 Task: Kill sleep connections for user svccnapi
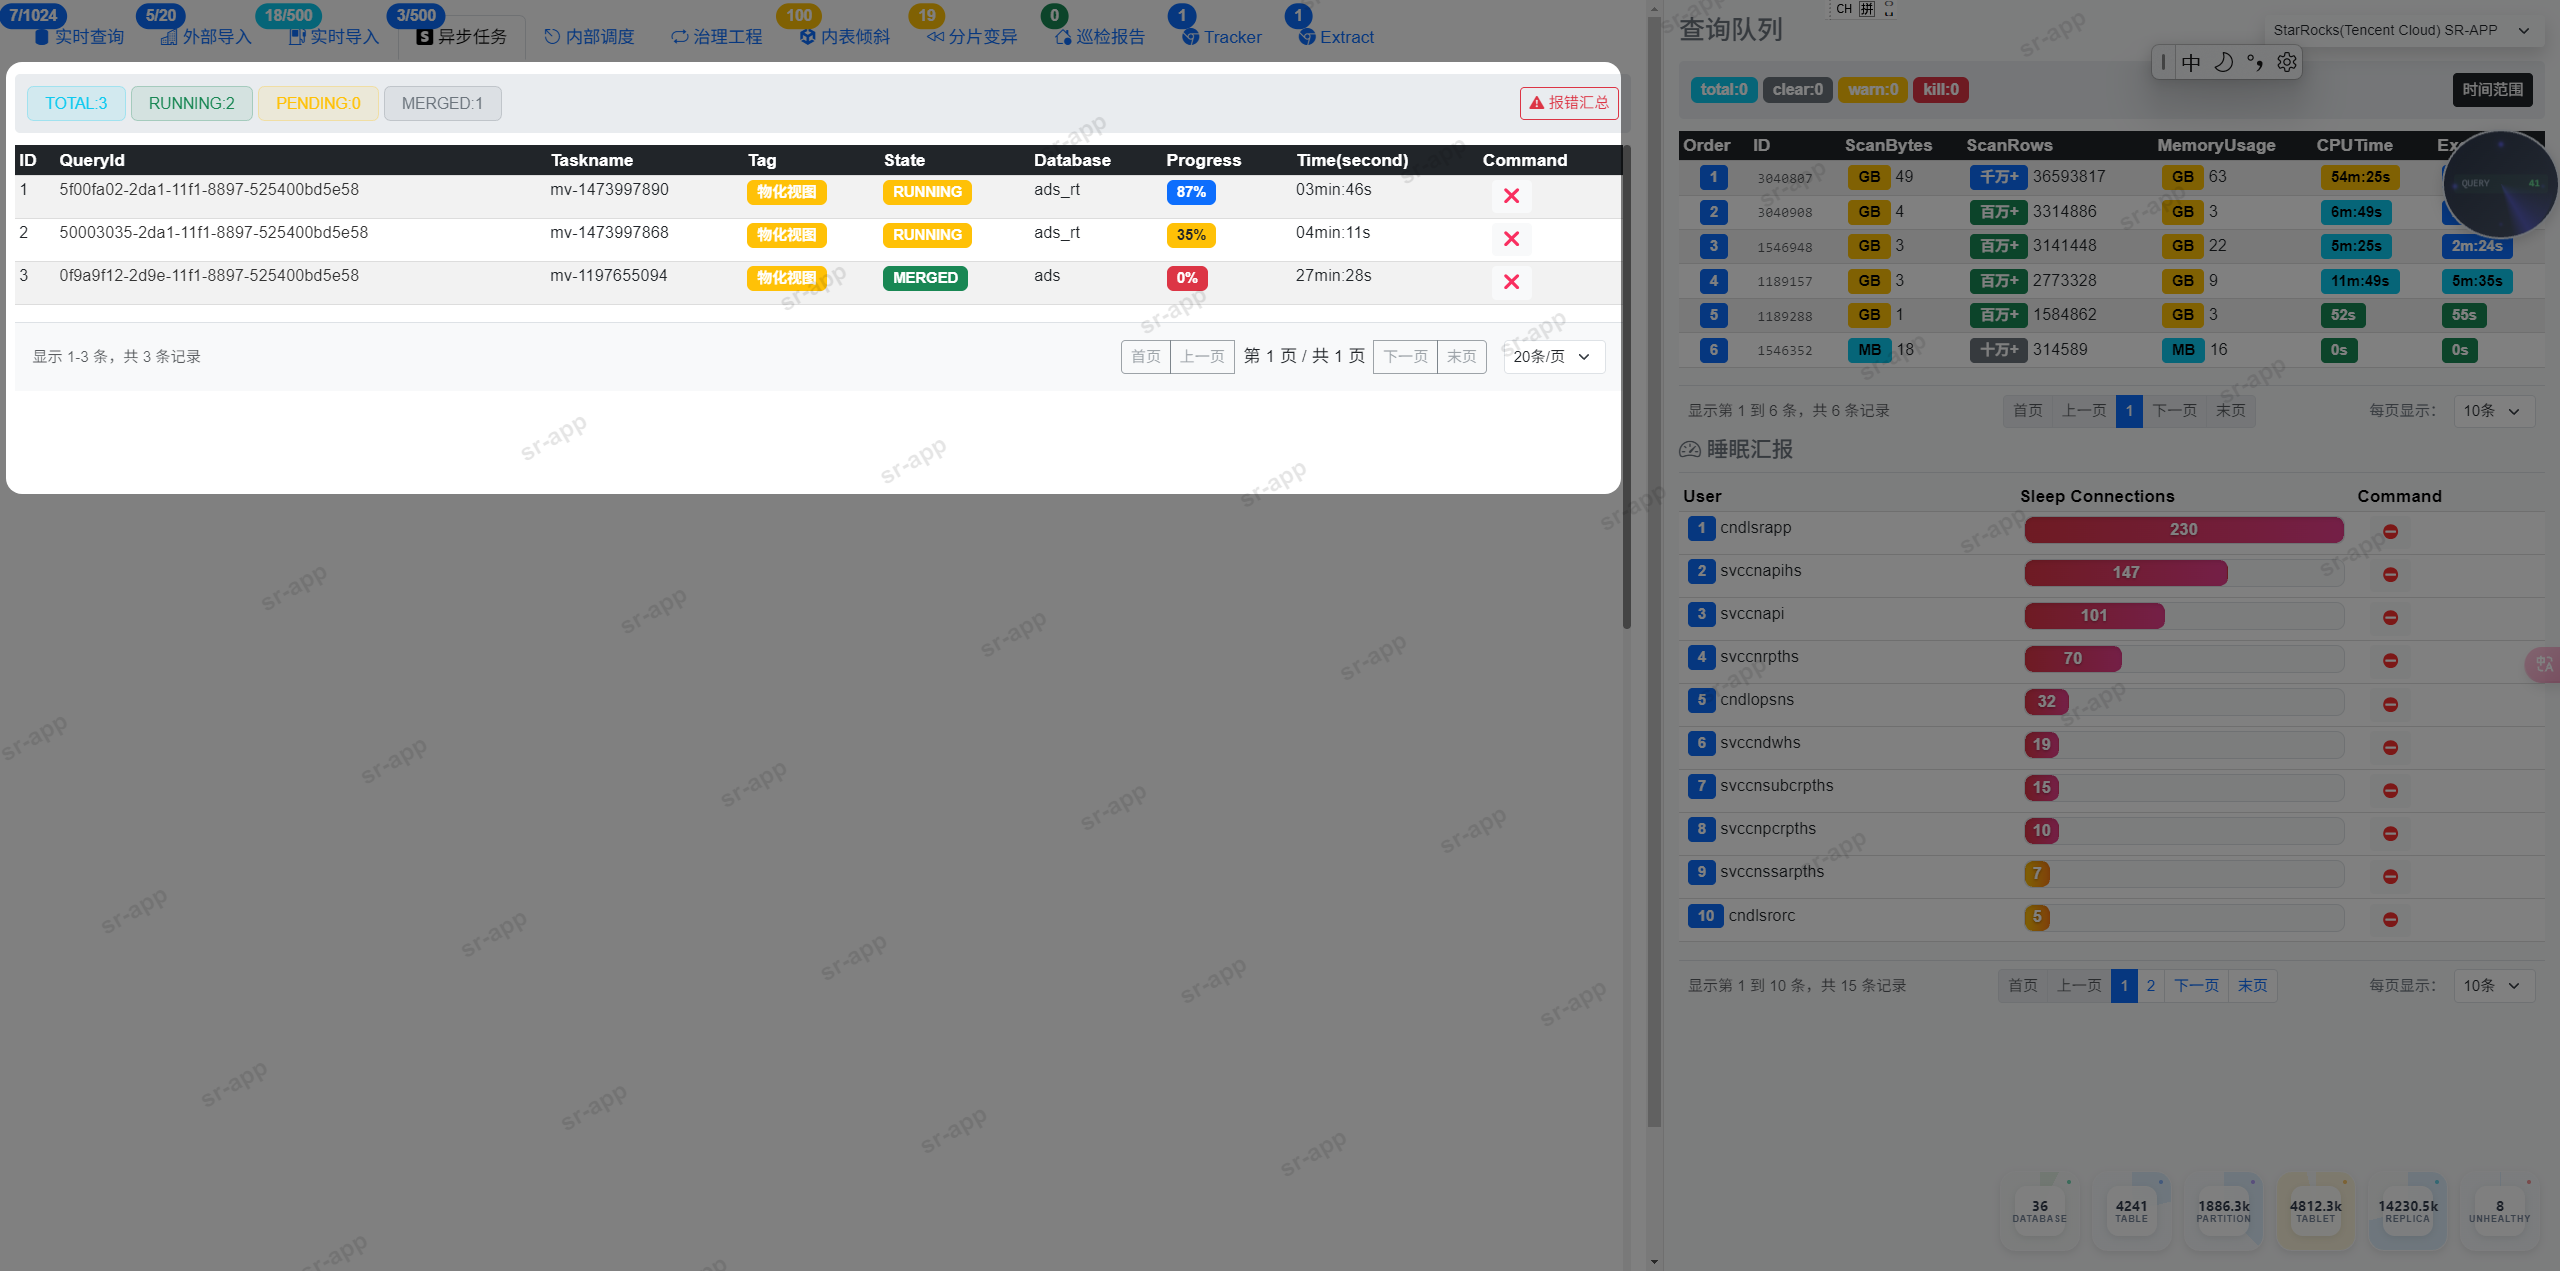pos(2390,618)
